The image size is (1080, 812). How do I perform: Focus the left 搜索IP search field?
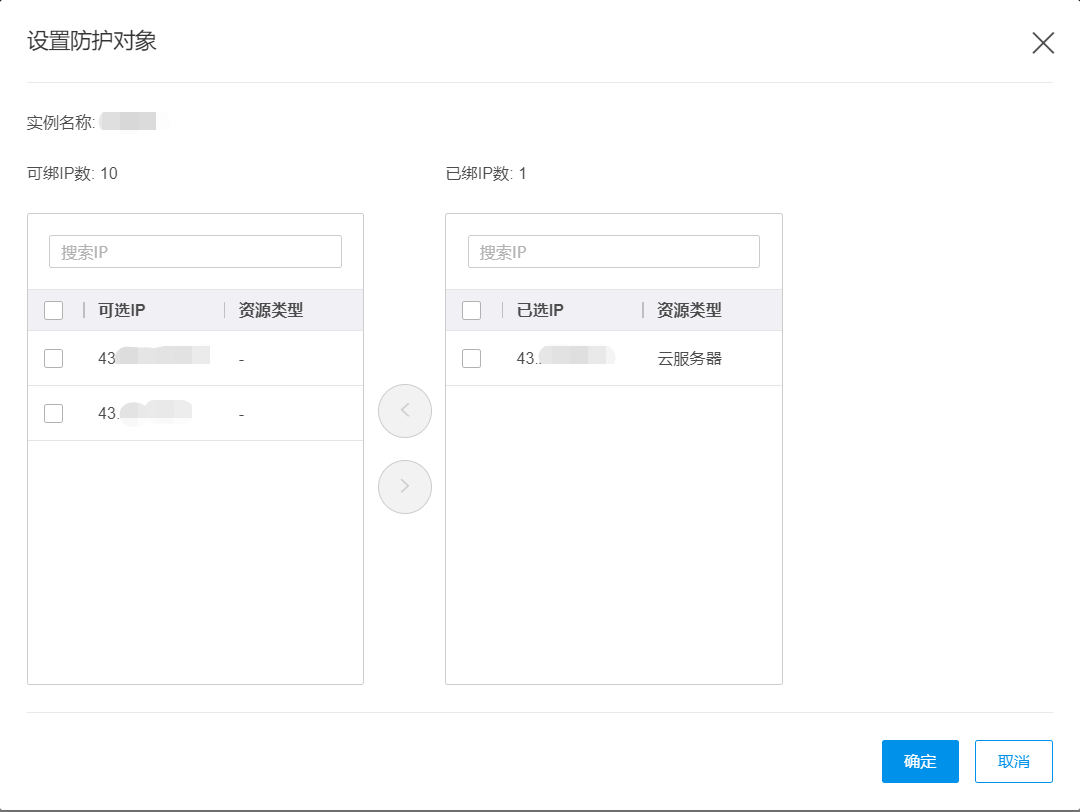tap(195, 252)
